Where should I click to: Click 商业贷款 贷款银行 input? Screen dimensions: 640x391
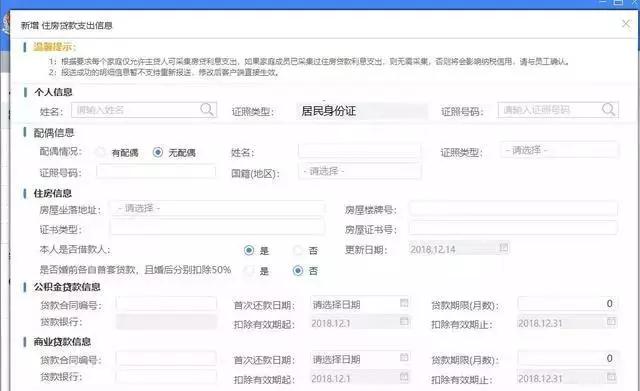tap(166, 377)
